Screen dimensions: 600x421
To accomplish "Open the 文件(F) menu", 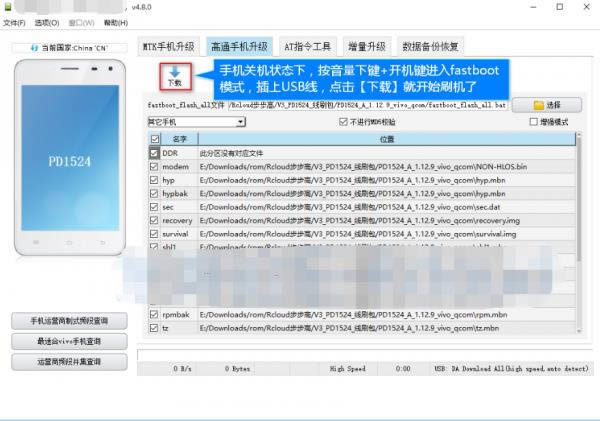I will click(14, 22).
